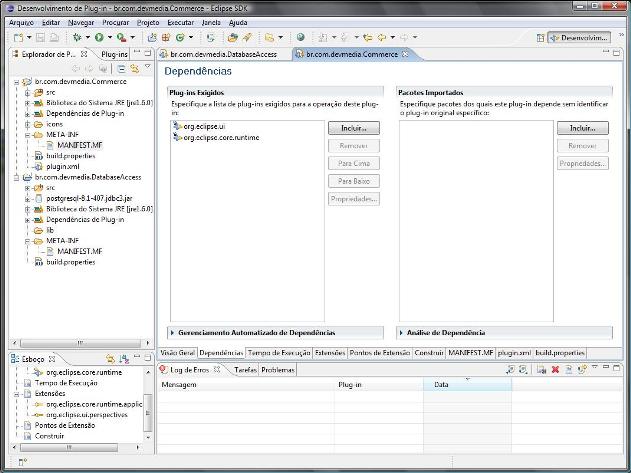This screenshot has height=473, width=631.
Task: Open the Explorador view menu triangle
Action: click(x=148, y=66)
